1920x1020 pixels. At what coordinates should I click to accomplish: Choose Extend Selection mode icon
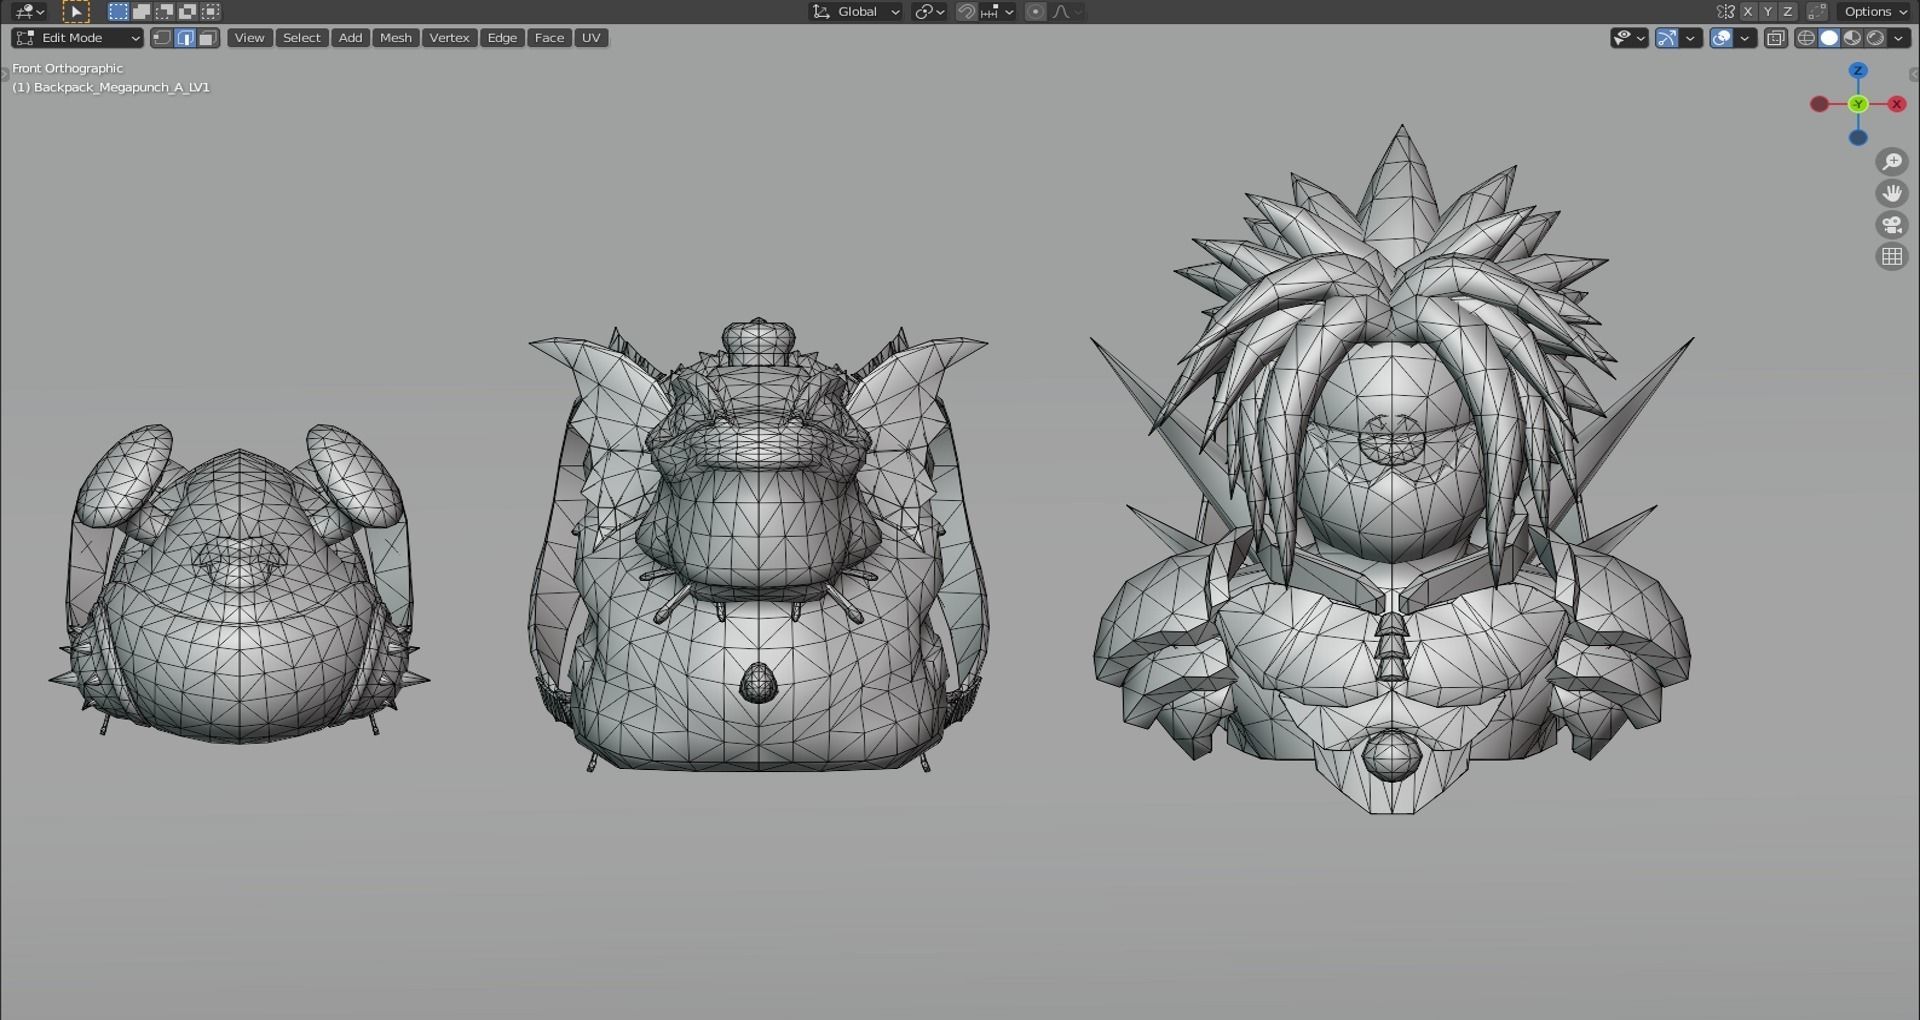(x=141, y=12)
